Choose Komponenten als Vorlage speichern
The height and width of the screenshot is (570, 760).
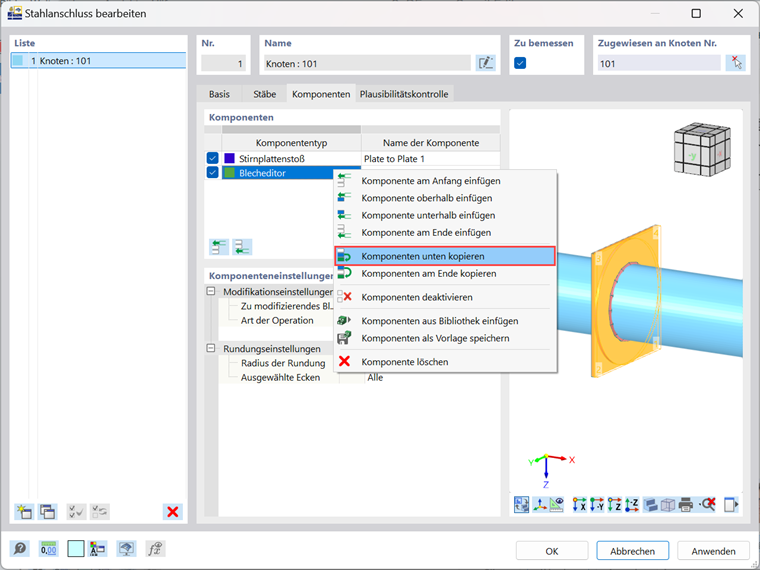point(445,338)
